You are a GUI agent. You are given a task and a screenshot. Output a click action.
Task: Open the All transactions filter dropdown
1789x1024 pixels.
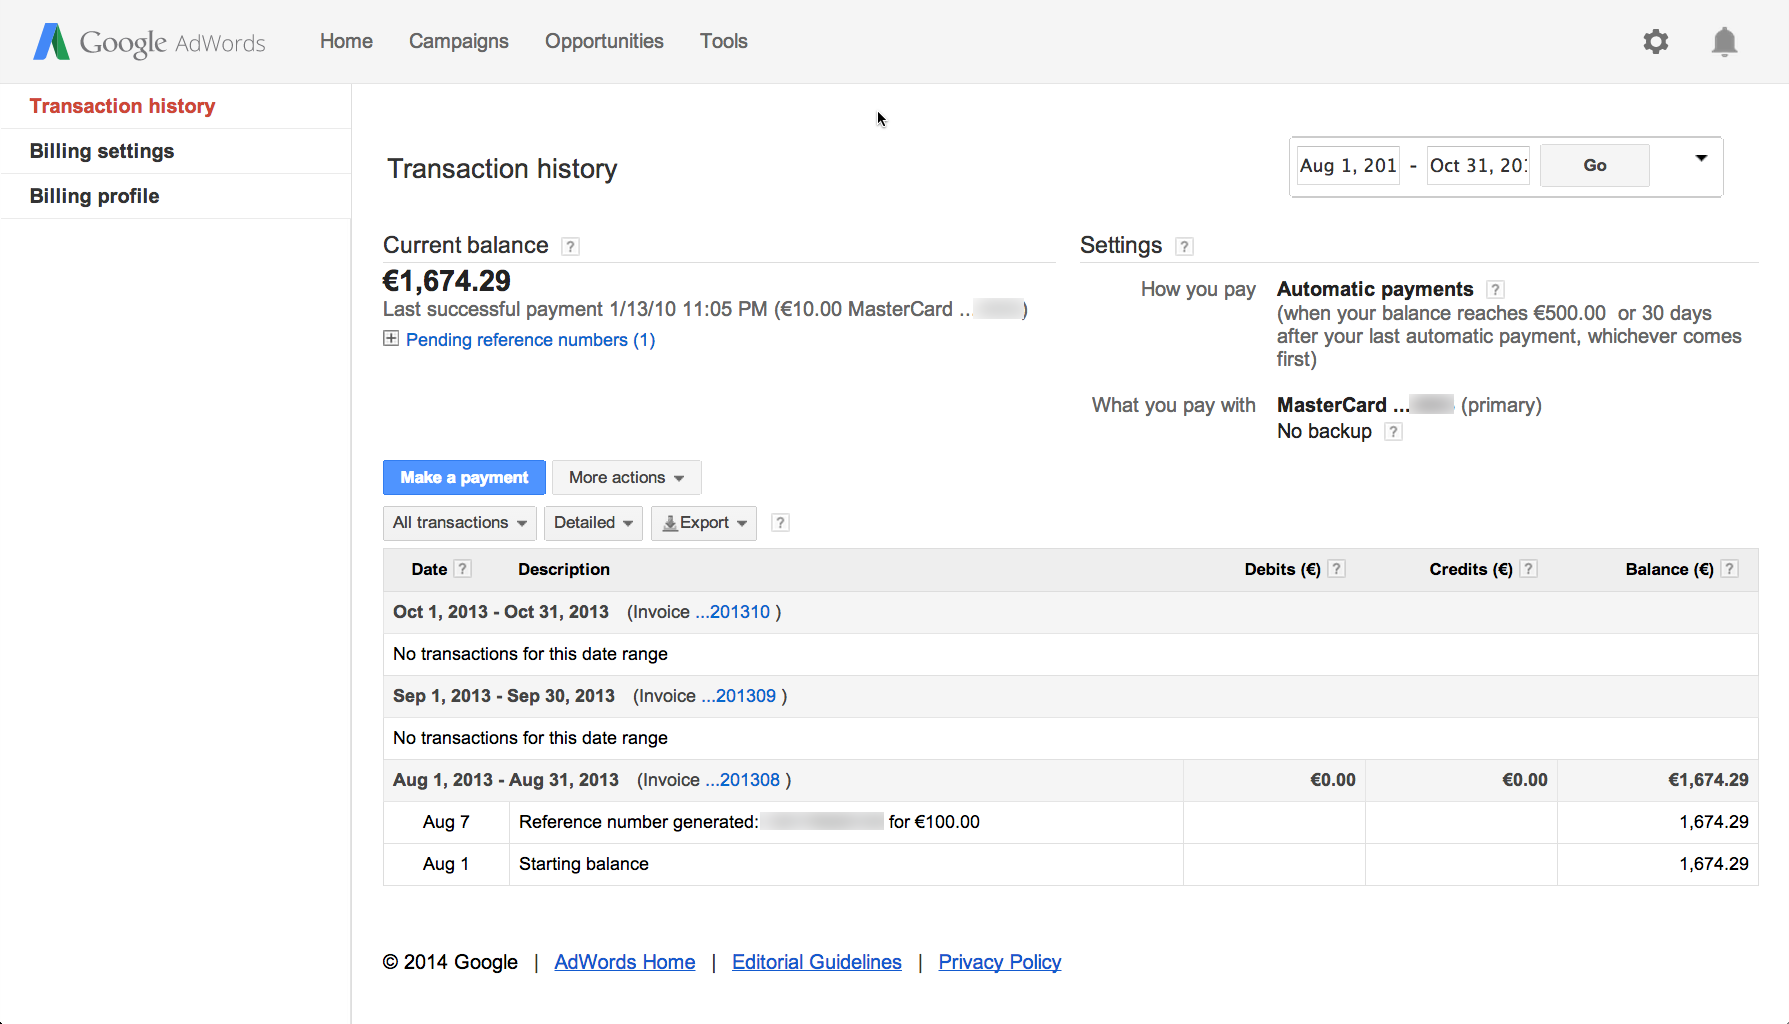(x=459, y=522)
